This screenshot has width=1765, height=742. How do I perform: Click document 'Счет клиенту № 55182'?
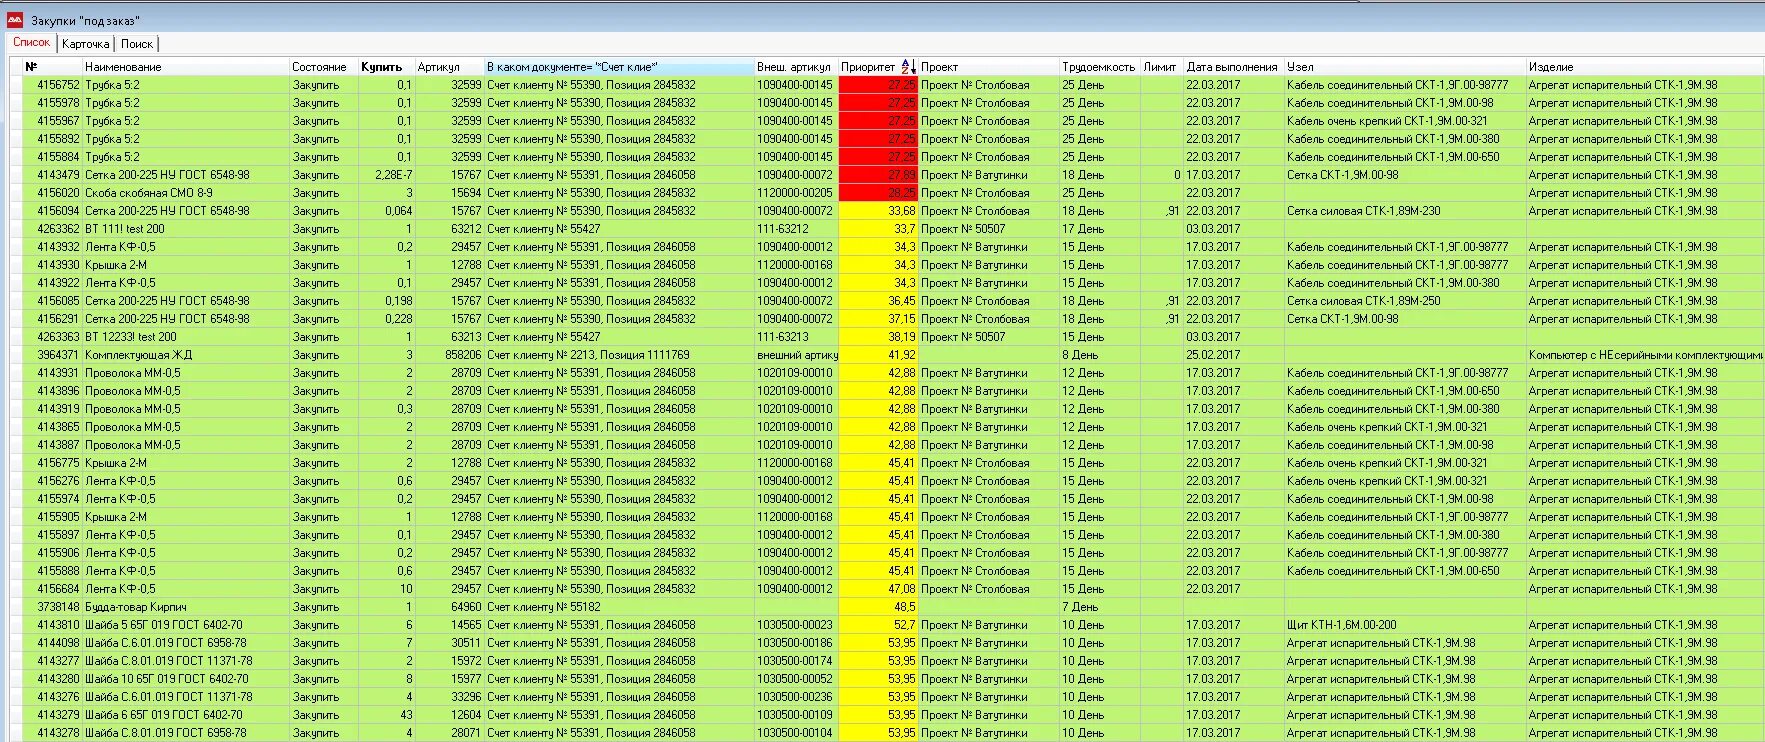pos(544,607)
